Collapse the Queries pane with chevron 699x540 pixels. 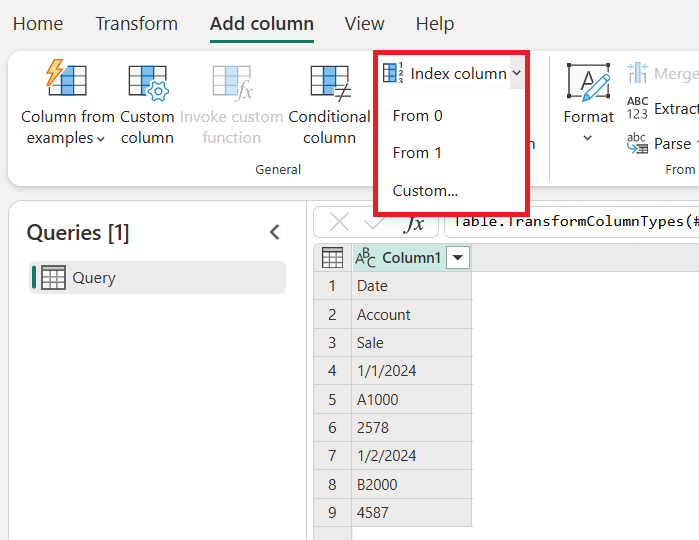[275, 232]
